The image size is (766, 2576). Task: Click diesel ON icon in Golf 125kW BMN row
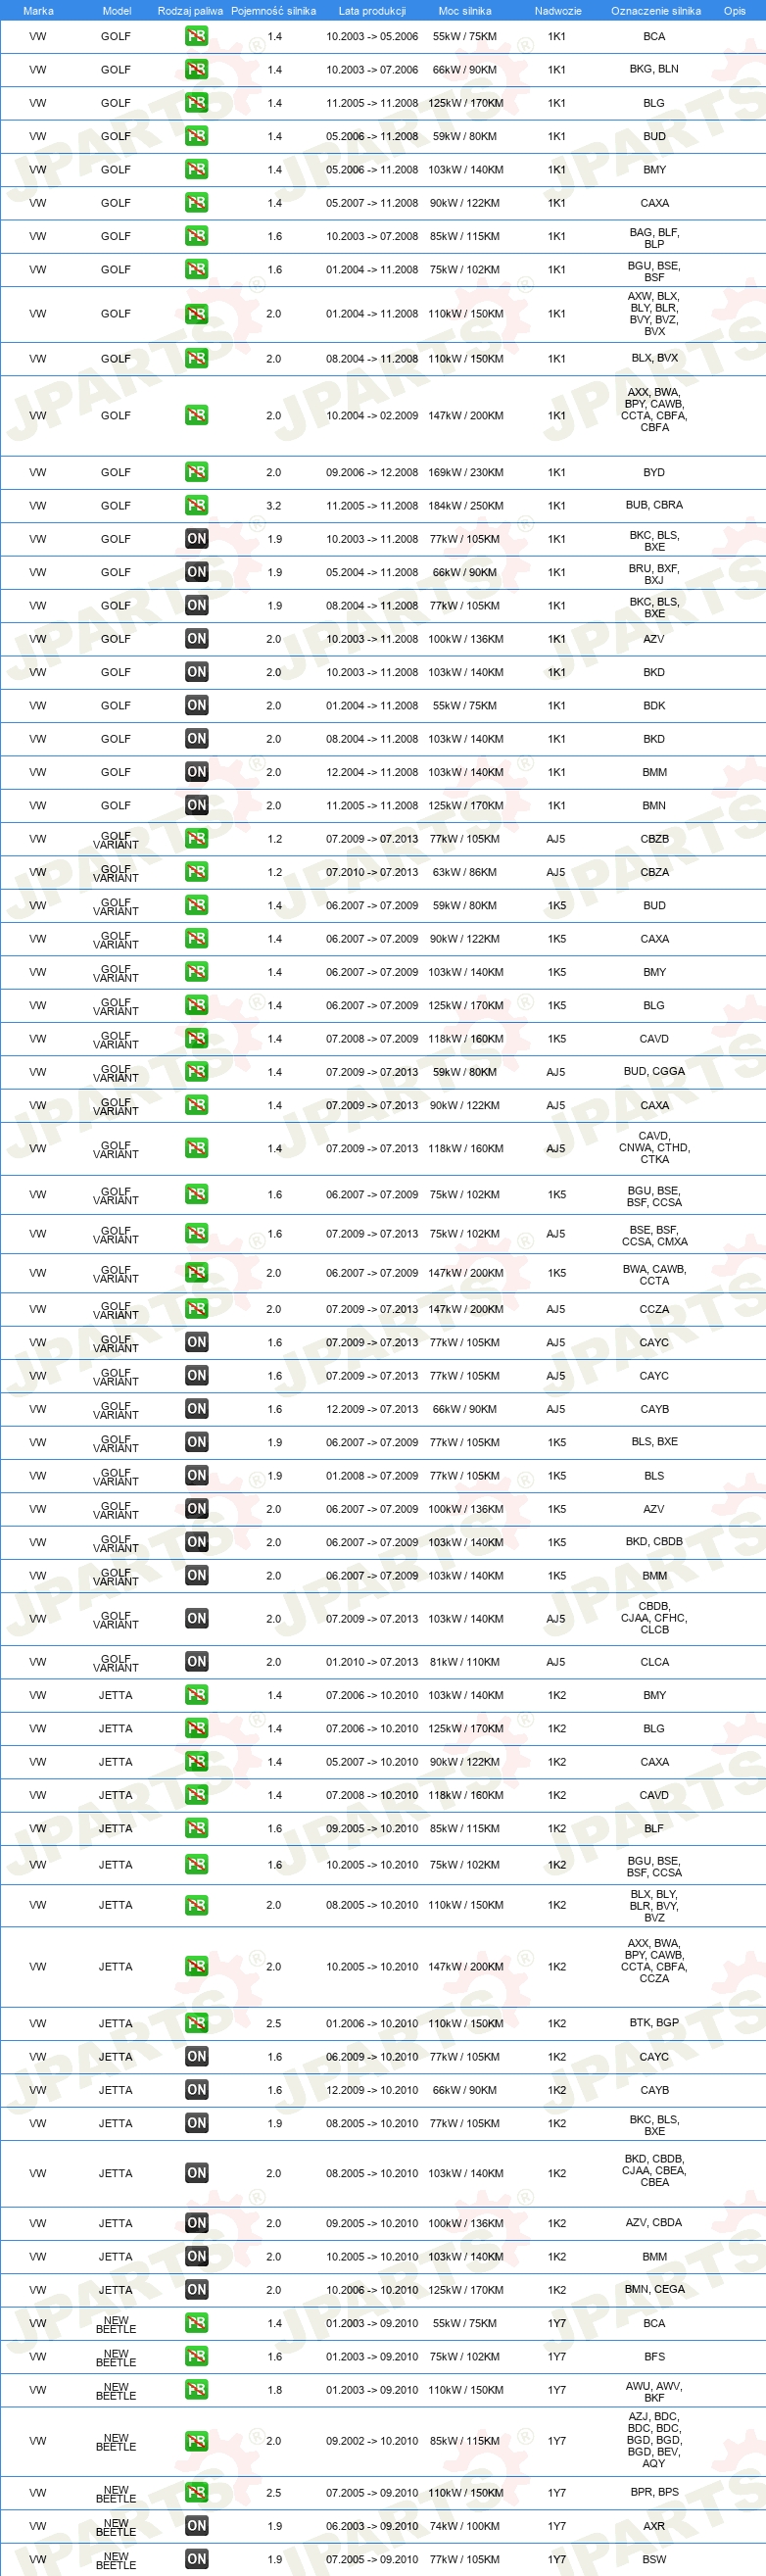197,805
